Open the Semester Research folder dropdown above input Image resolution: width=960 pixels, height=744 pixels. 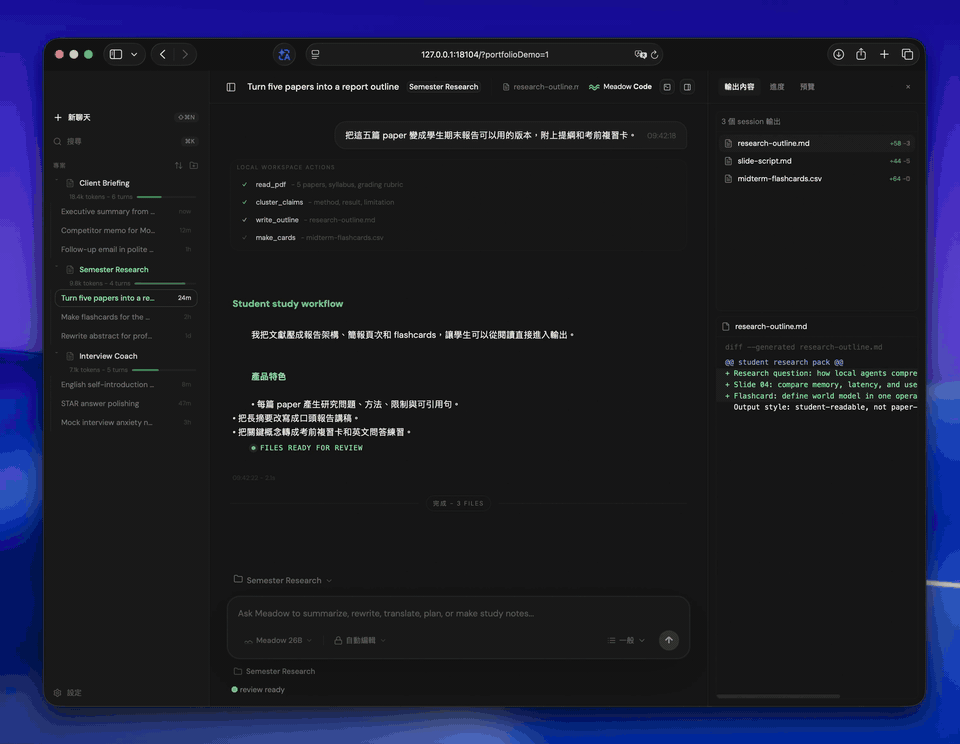pos(283,580)
